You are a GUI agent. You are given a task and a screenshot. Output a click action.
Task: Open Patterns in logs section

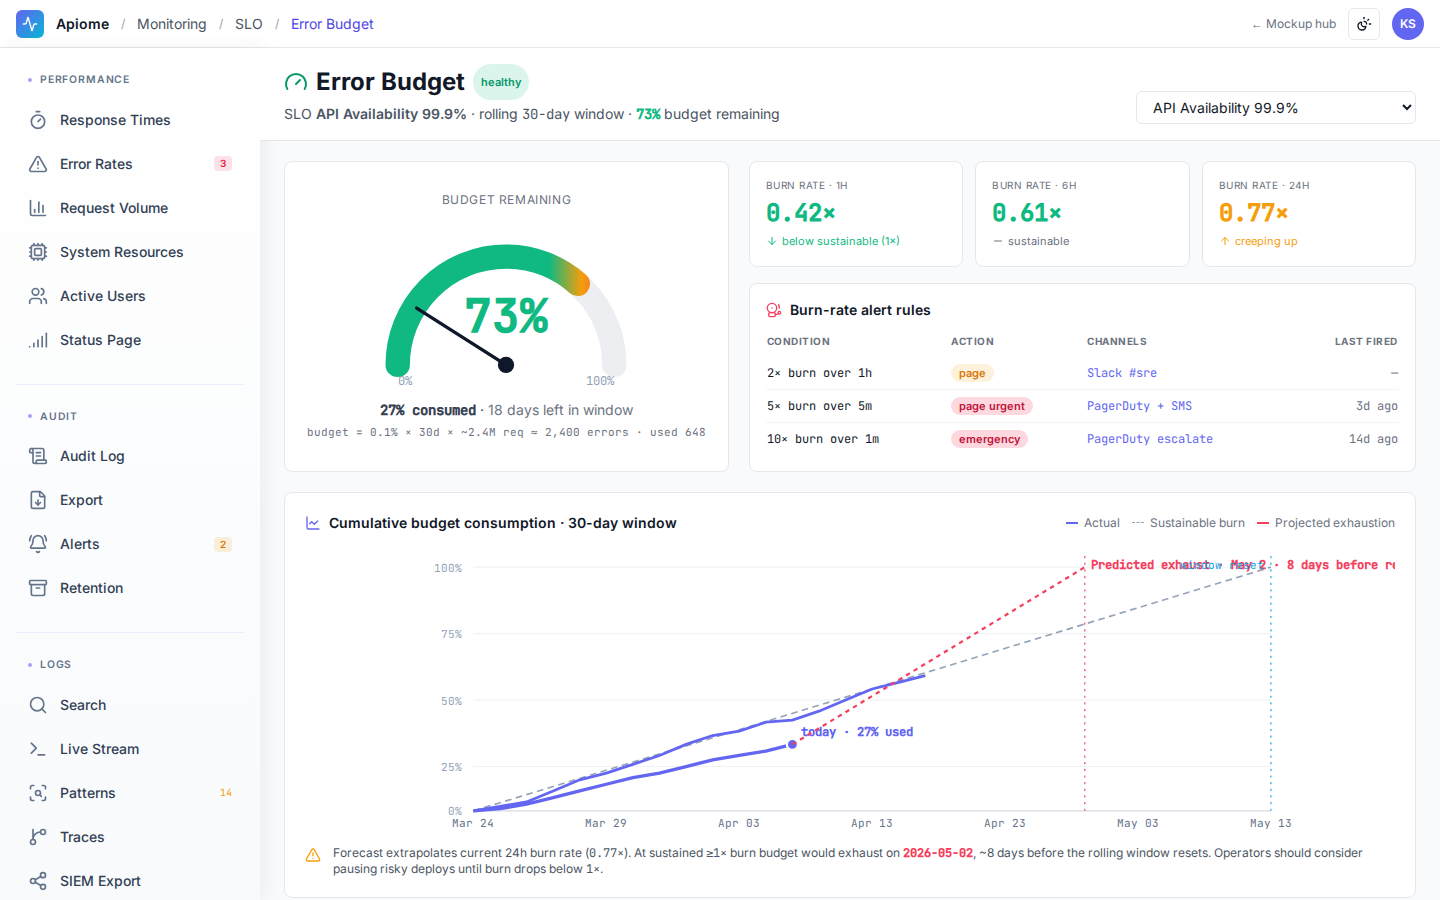(x=130, y=793)
